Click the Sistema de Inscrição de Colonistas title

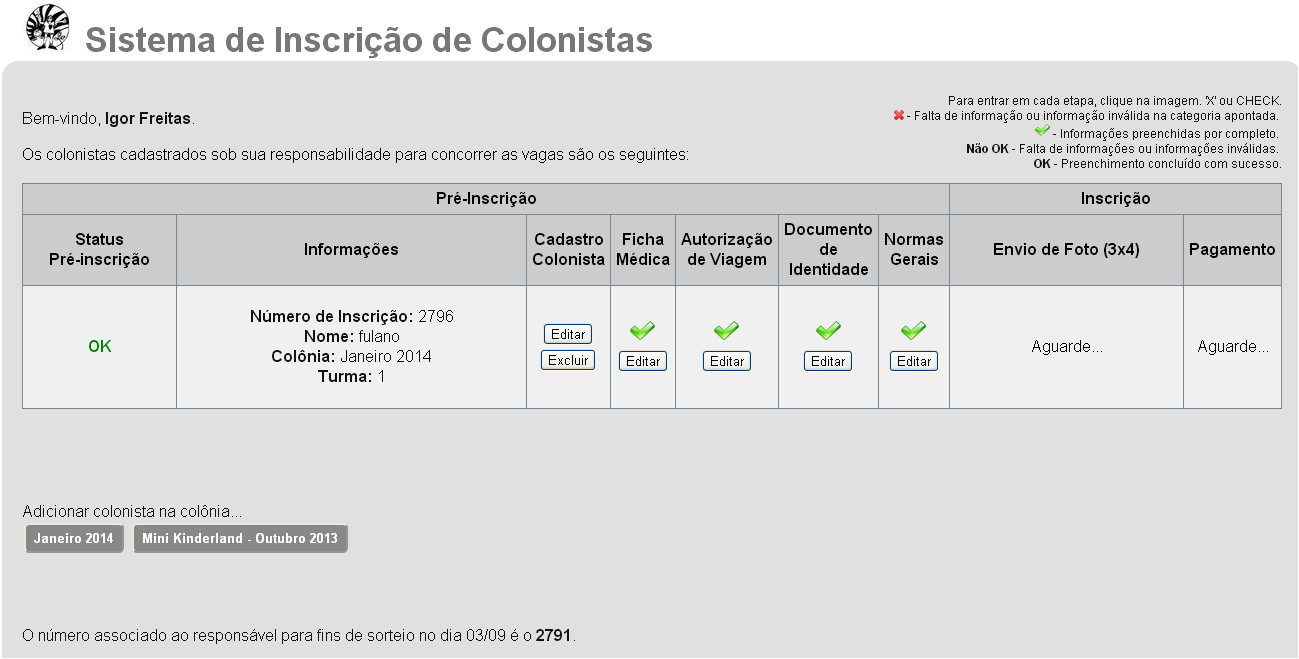369,41
